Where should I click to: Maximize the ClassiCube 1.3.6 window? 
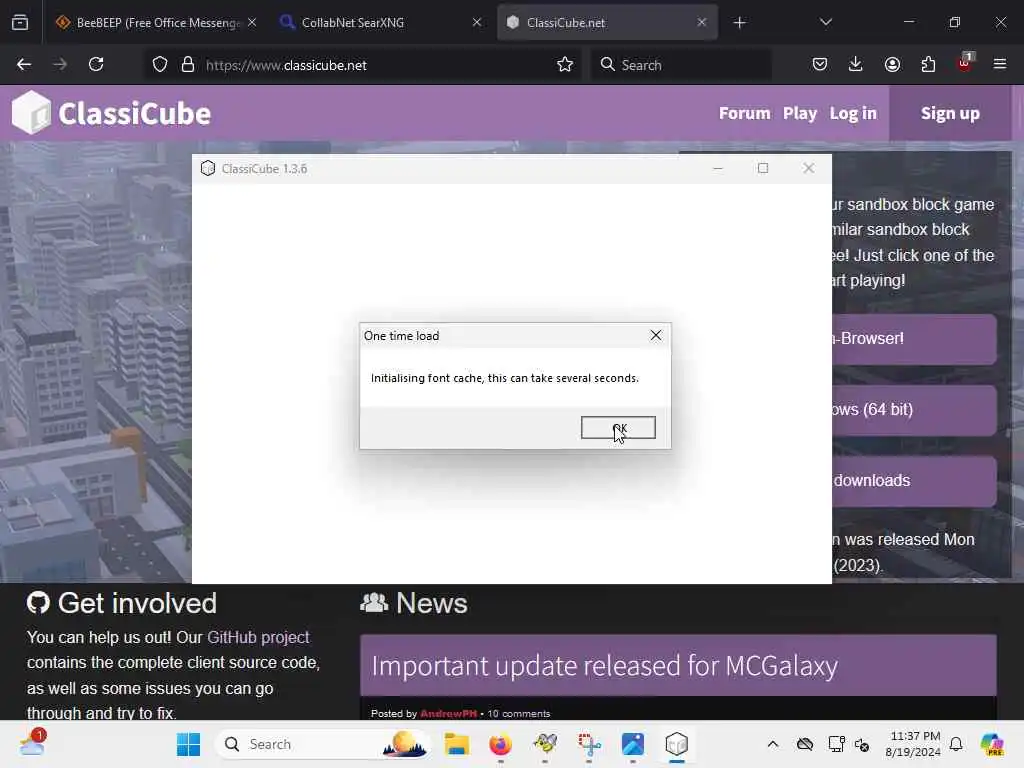click(763, 168)
